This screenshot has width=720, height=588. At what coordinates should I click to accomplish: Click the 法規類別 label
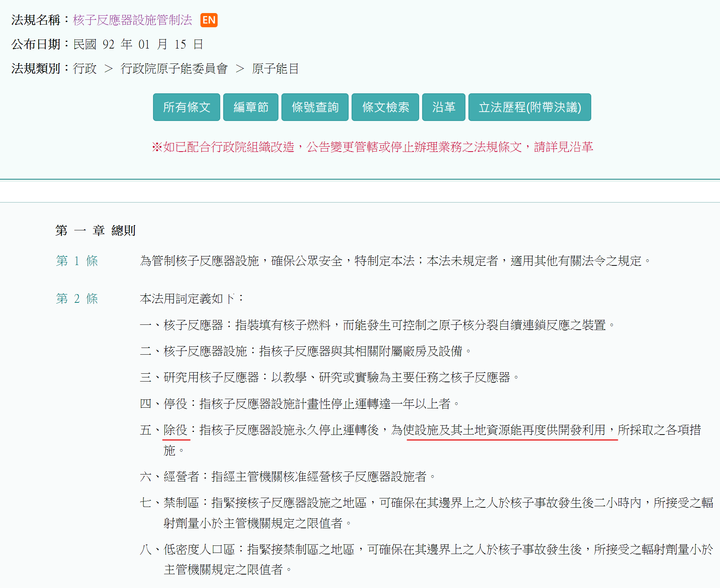35,69
